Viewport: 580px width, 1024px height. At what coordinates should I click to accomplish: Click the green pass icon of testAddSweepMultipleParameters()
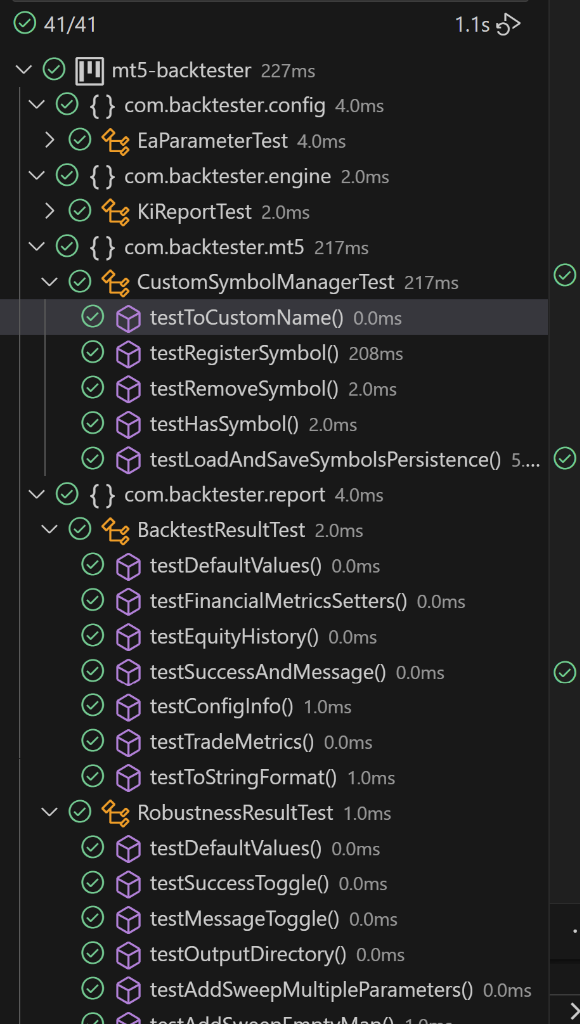pyautogui.click(x=93, y=989)
